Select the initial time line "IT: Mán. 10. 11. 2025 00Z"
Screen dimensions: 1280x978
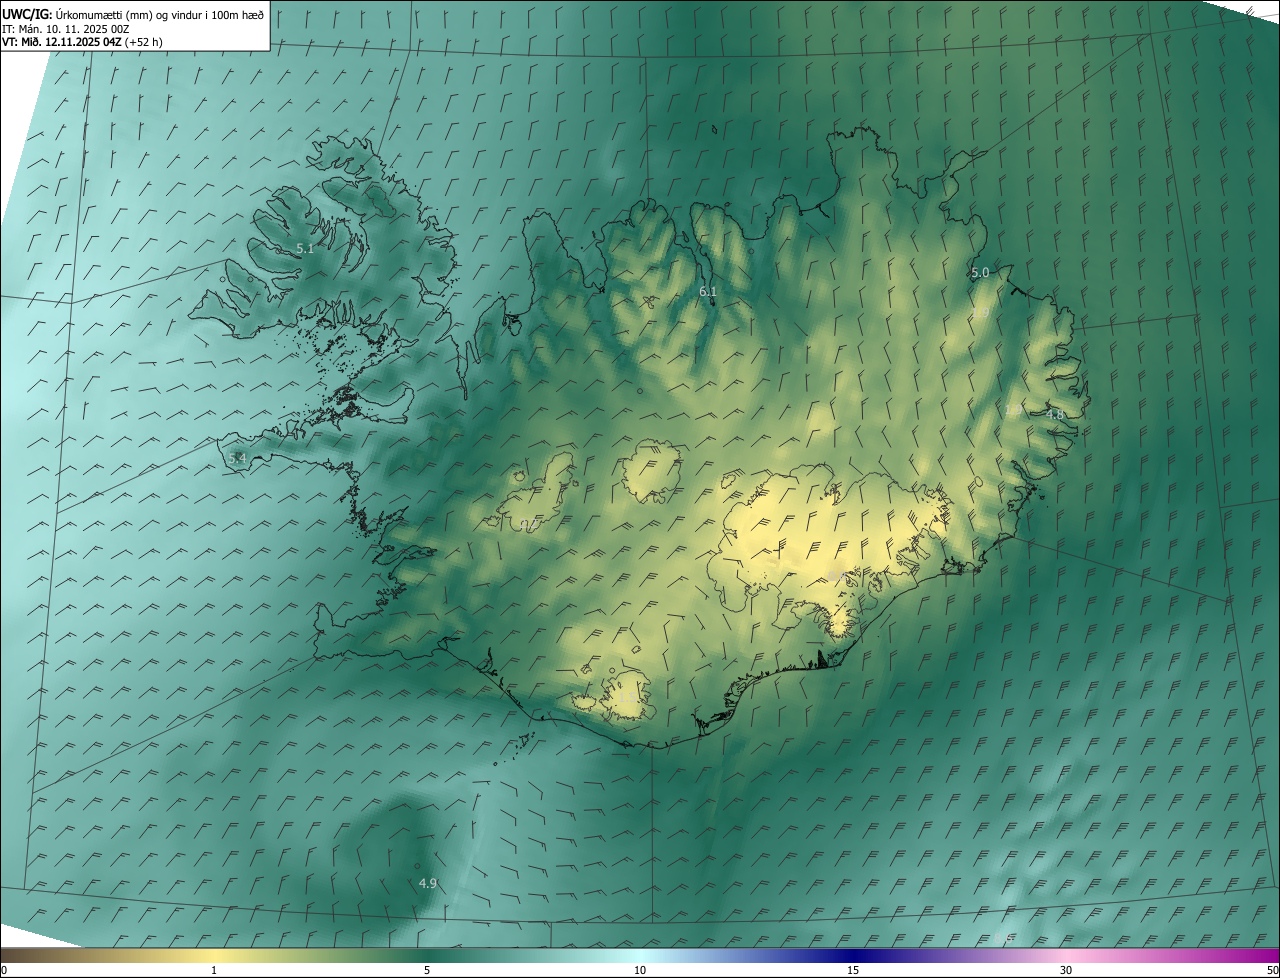65,29
